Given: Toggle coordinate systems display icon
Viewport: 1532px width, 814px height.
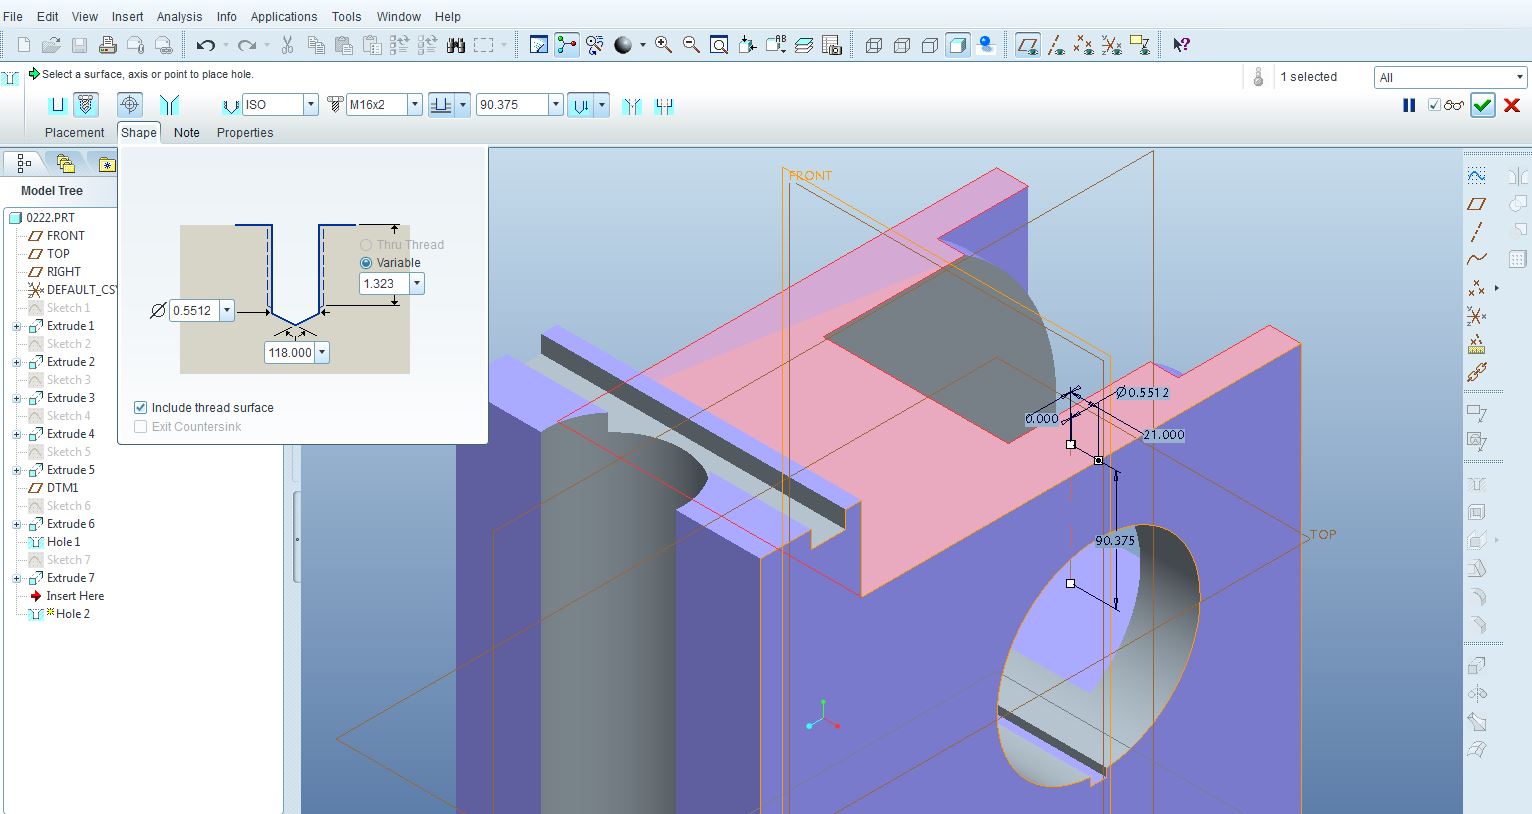Looking at the screenshot, I should tap(1111, 45).
